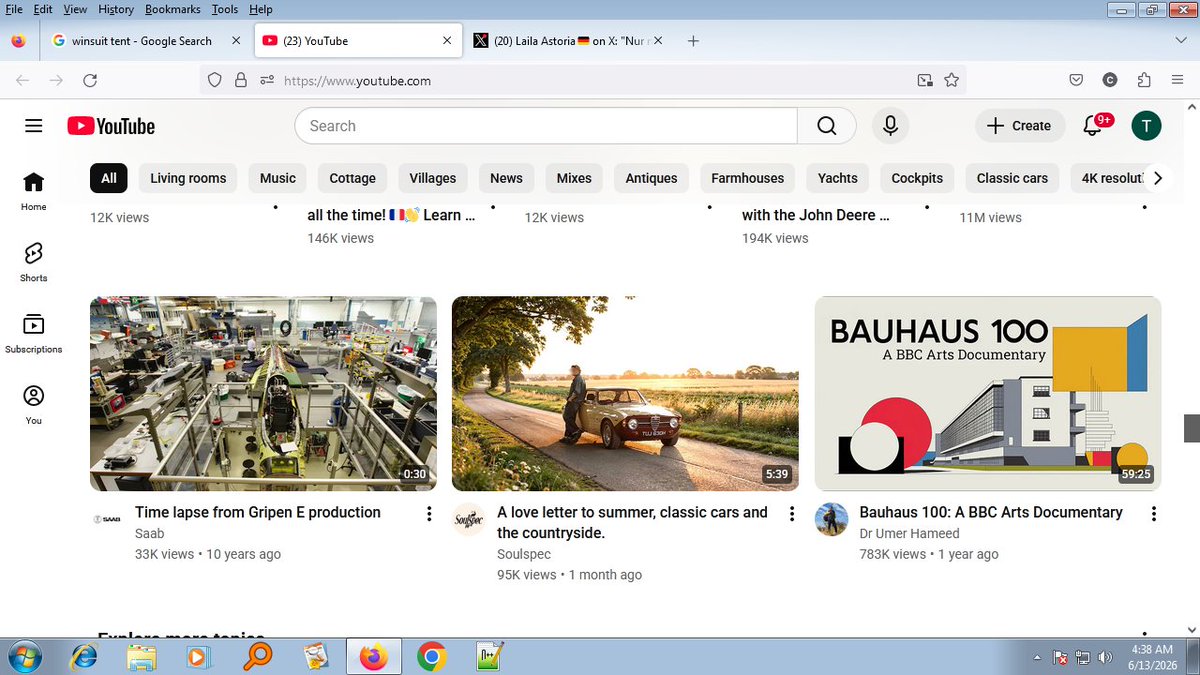
Task: Click the page vertical scrollbar thumb
Action: click(1191, 428)
